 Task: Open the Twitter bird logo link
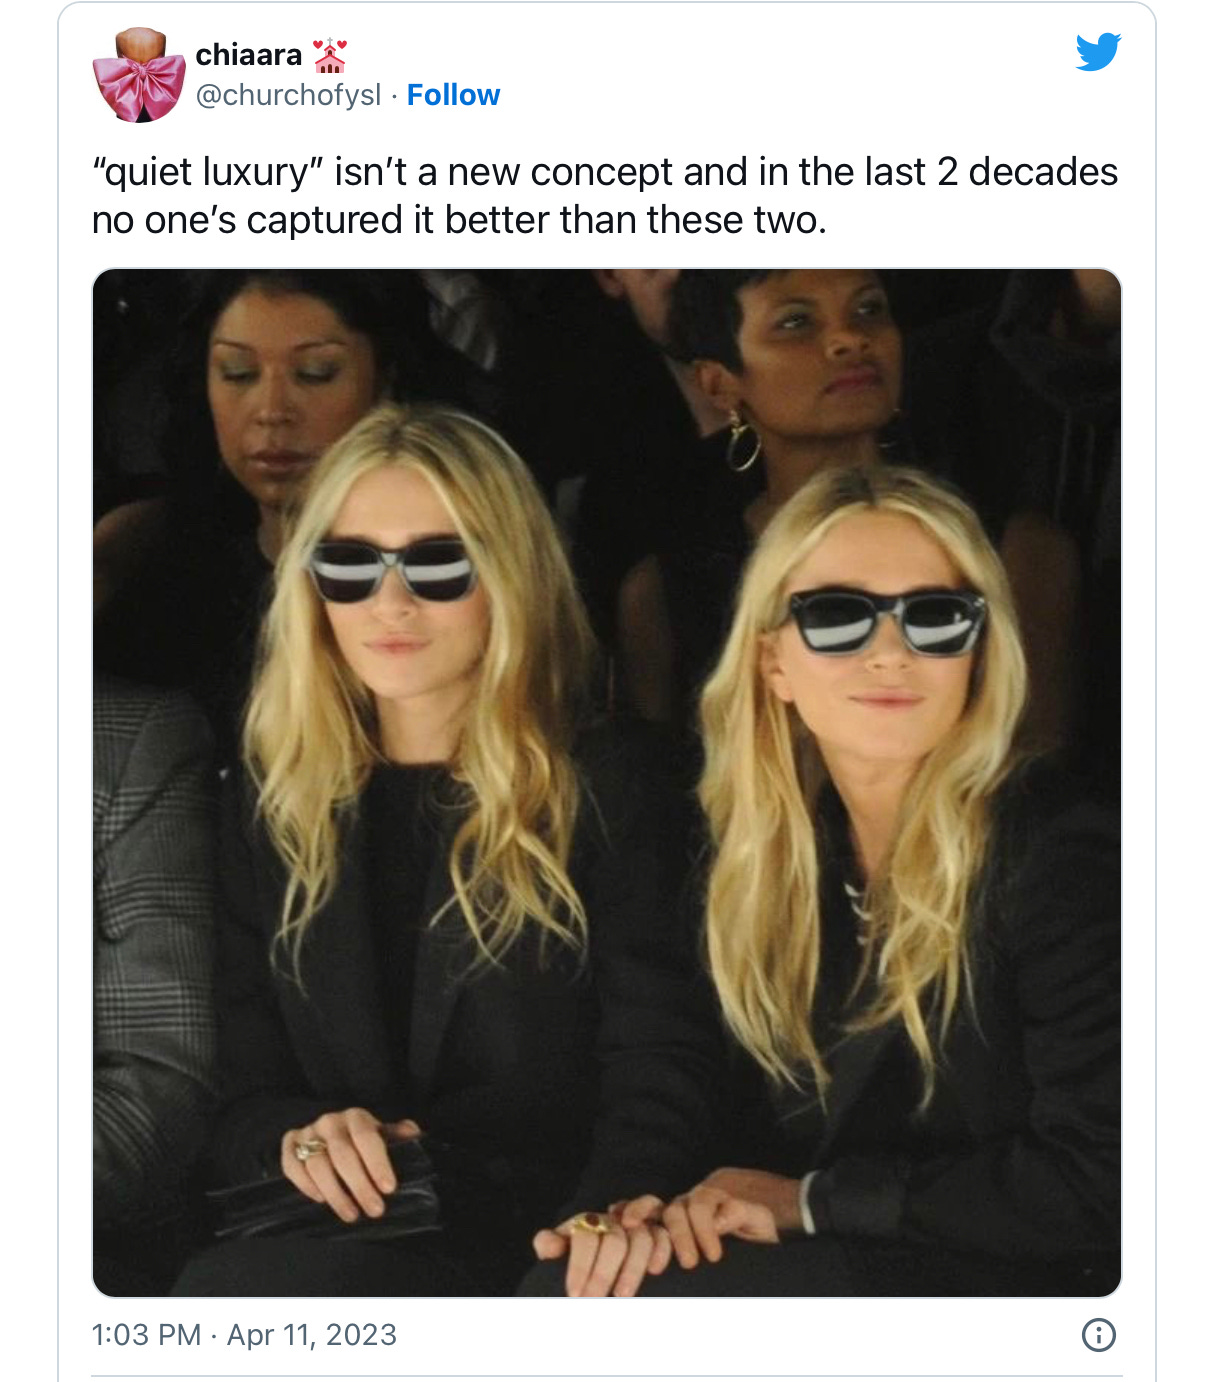pos(1098,52)
